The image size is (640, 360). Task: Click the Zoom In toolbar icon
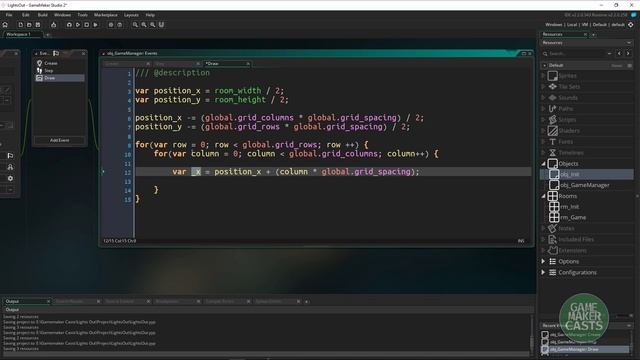click(152, 25)
